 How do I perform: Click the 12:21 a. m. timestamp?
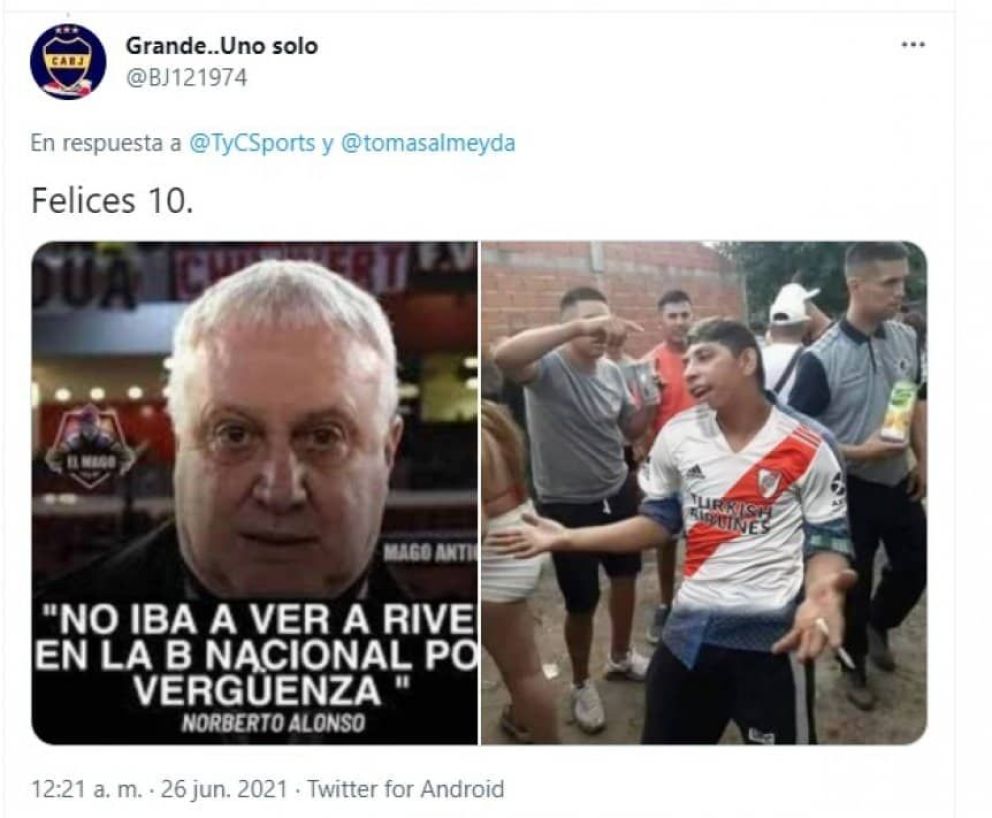coord(87,789)
